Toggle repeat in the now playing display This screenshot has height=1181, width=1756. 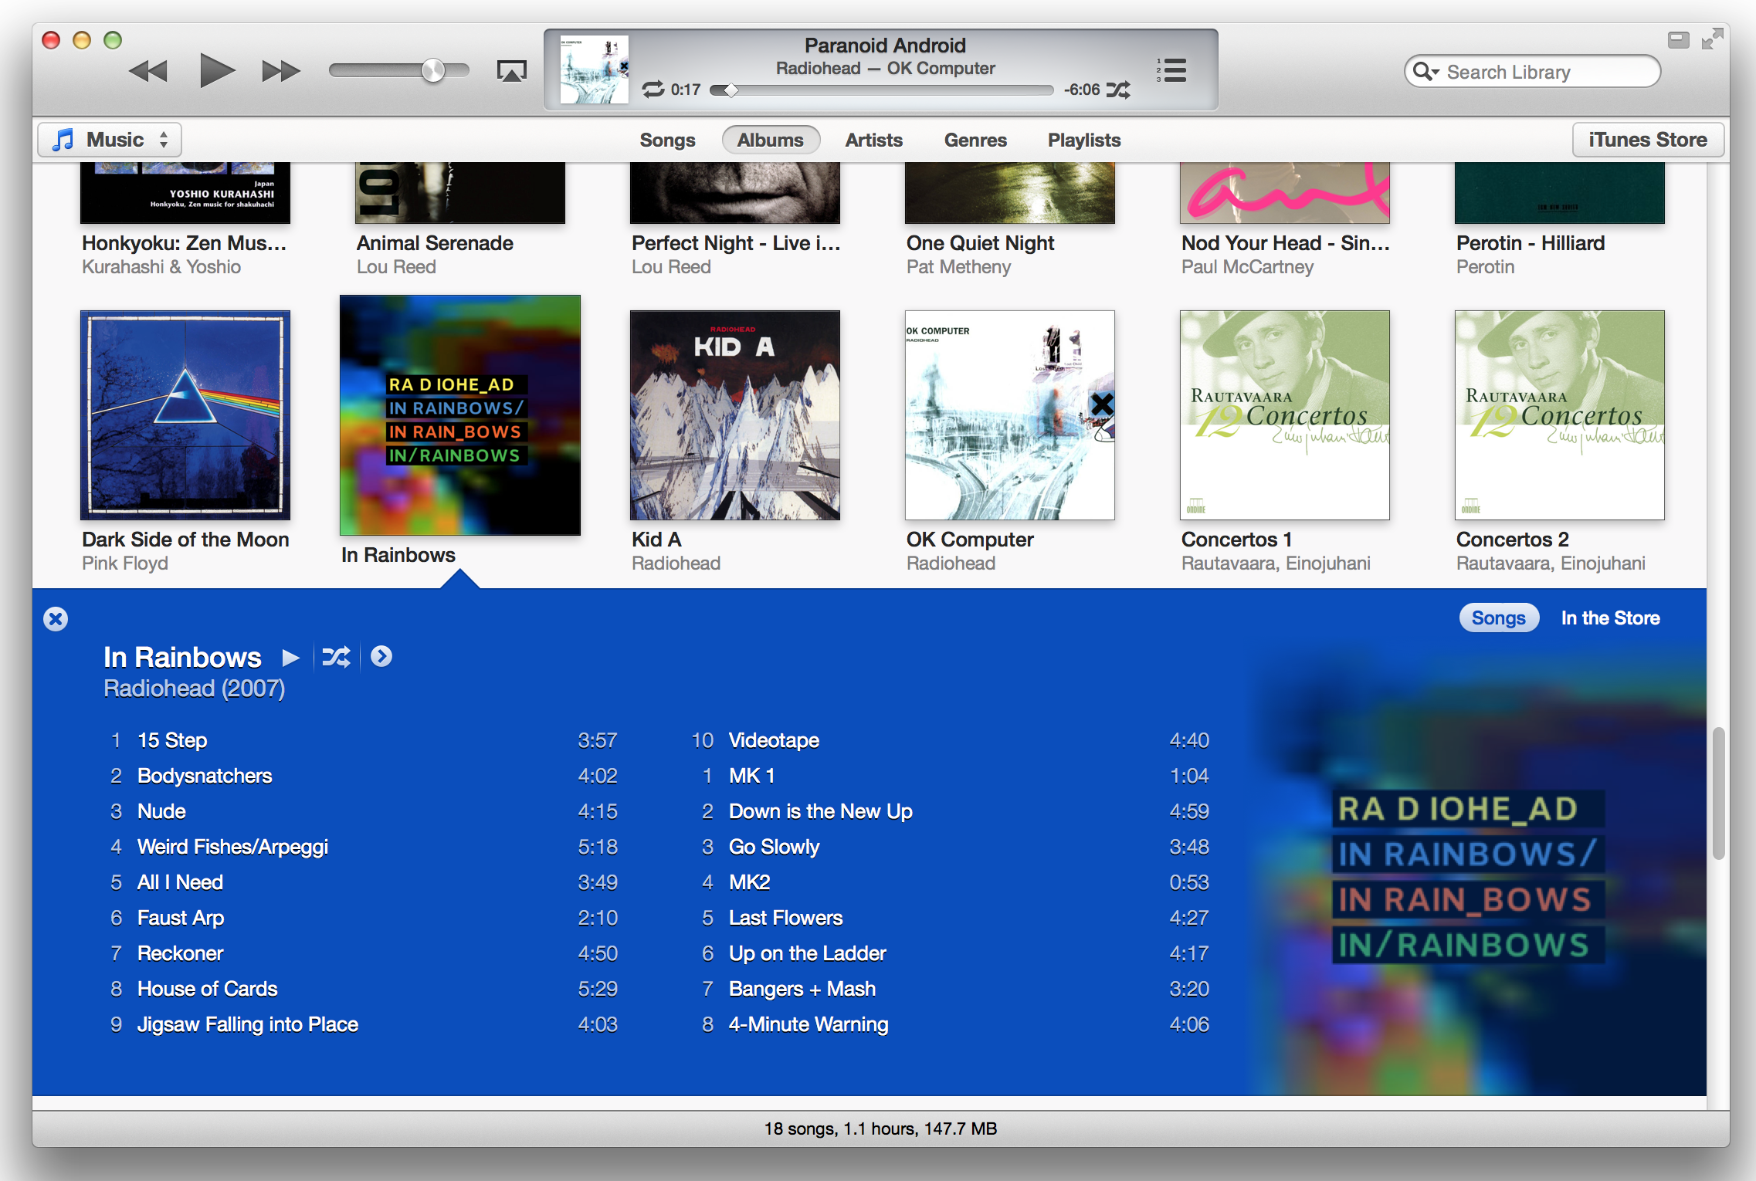653,90
